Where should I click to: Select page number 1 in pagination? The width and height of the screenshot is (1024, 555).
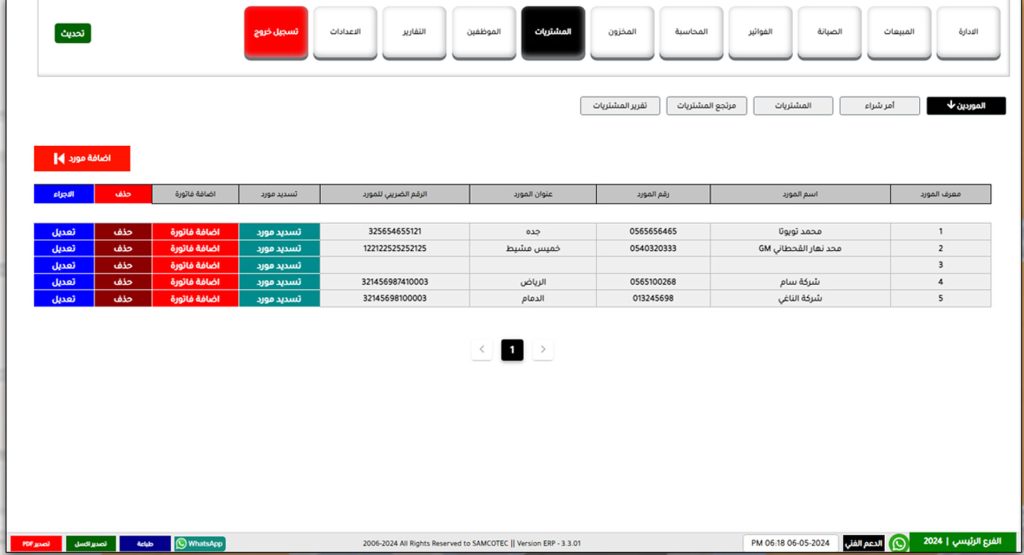coord(512,349)
